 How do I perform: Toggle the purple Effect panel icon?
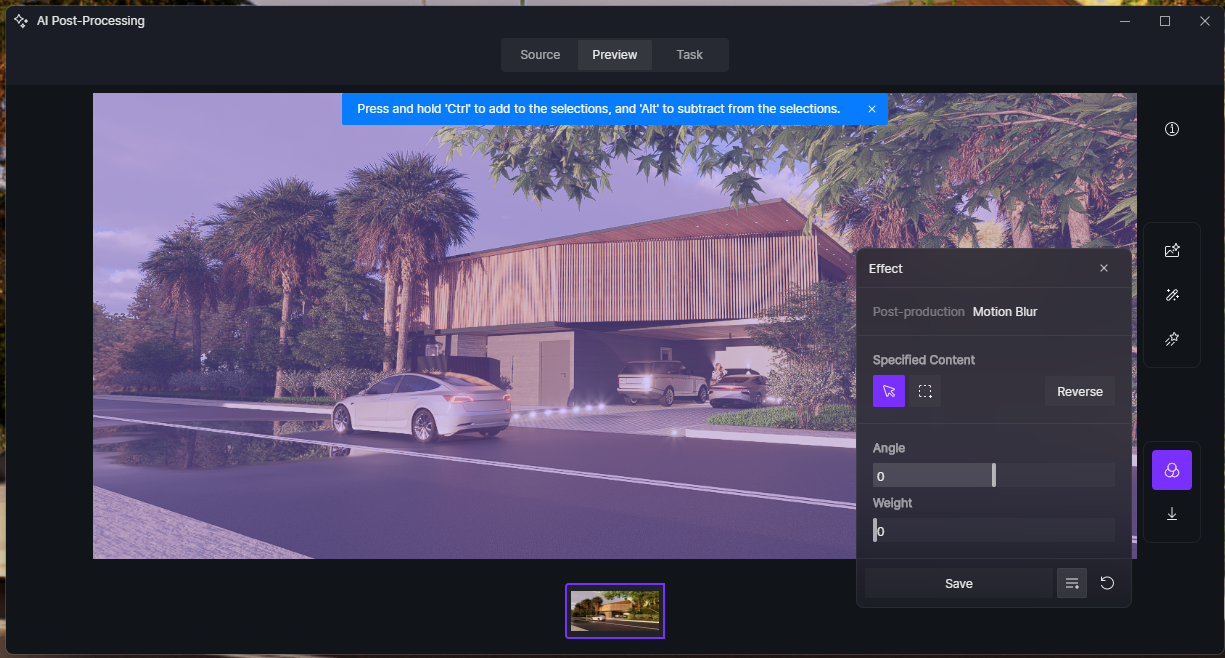tap(1172, 470)
